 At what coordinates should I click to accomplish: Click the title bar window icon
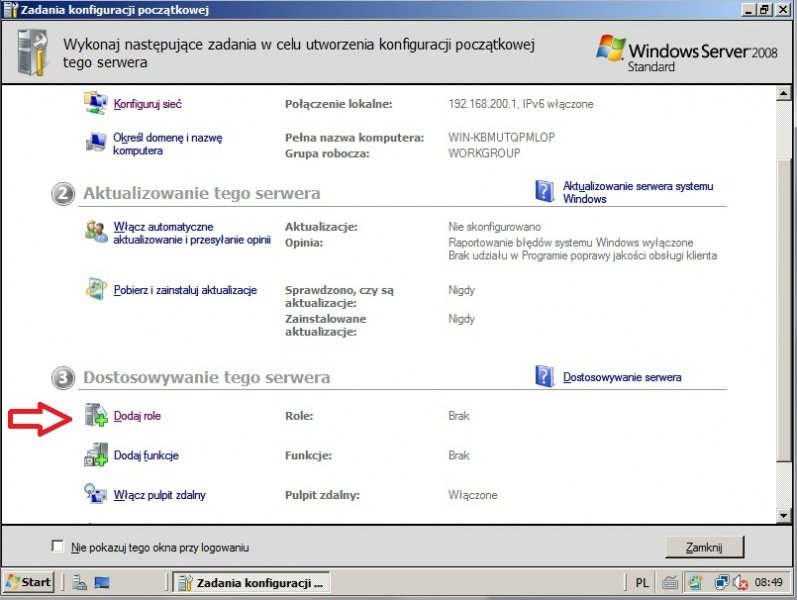tap(10, 10)
